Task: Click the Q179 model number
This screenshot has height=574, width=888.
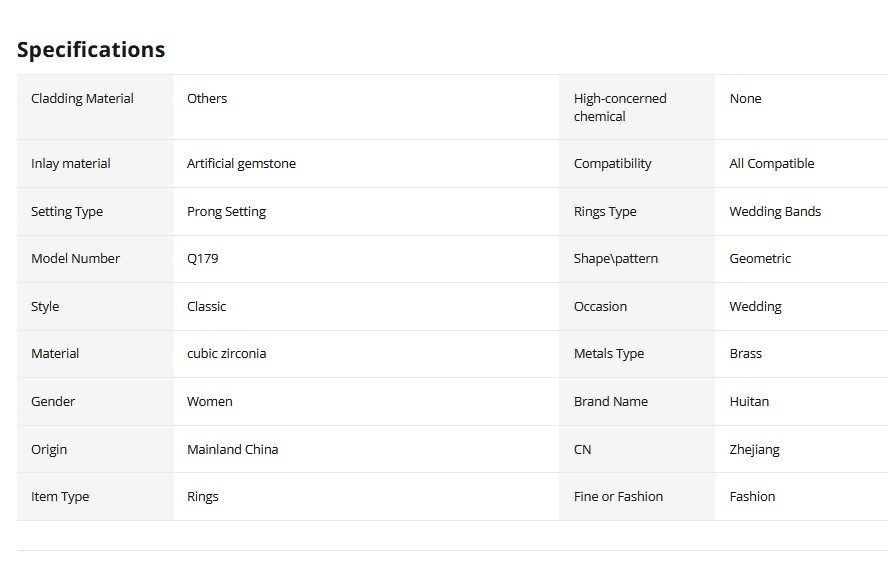Action: pyautogui.click(x=202, y=259)
